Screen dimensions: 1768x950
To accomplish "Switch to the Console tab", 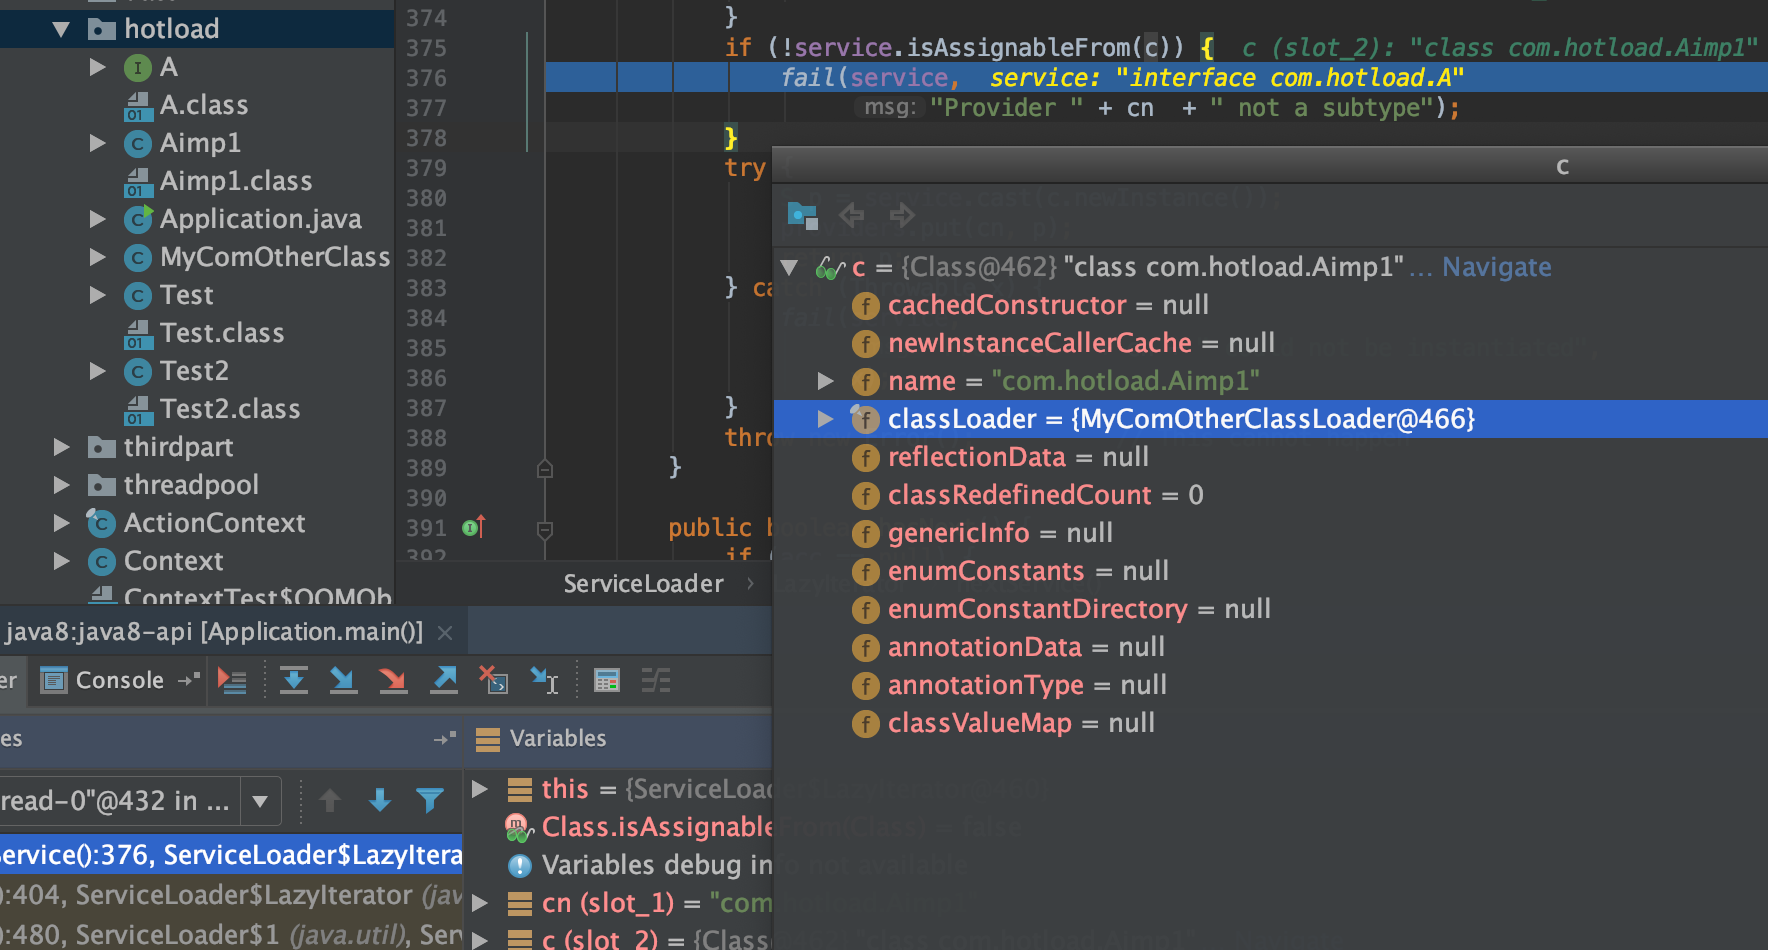I will coord(117,680).
